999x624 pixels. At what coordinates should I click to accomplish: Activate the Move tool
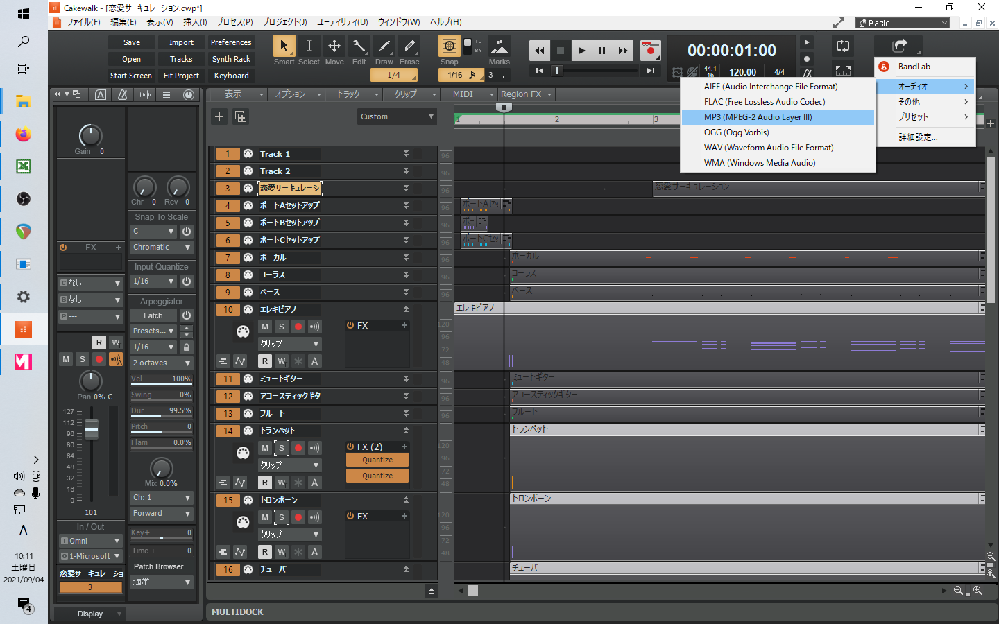pyautogui.click(x=334, y=47)
